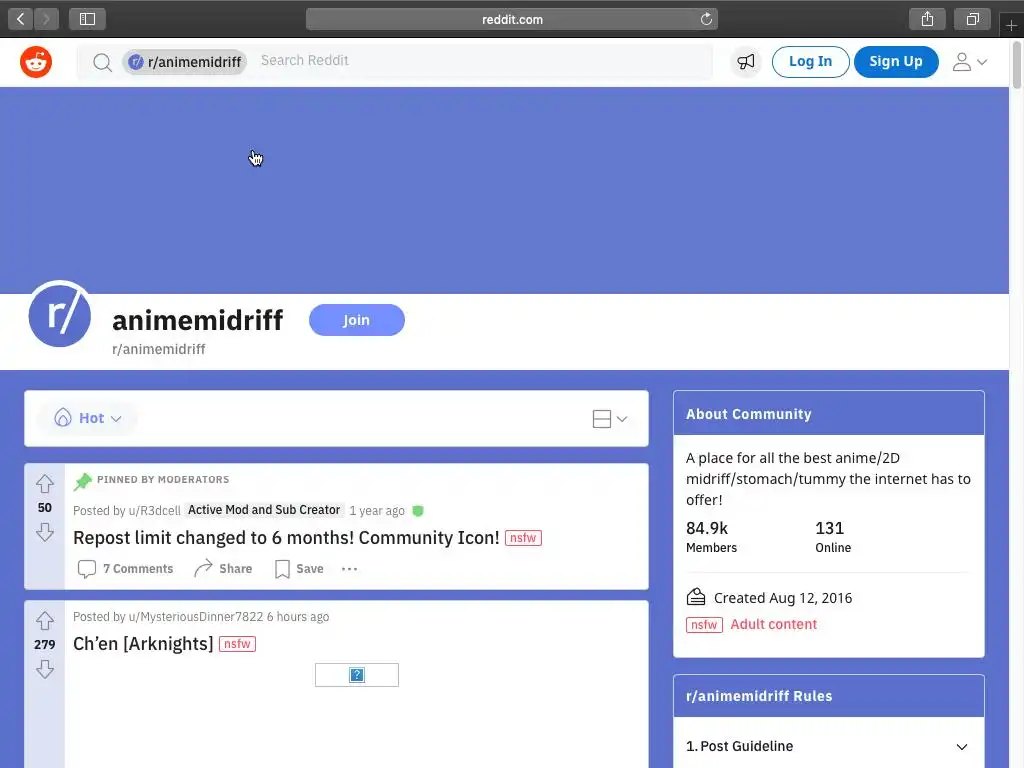This screenshot has height=768, width=1024.
Task: Open the Repost limit changed post title
Action: click(x=286, y=537)
